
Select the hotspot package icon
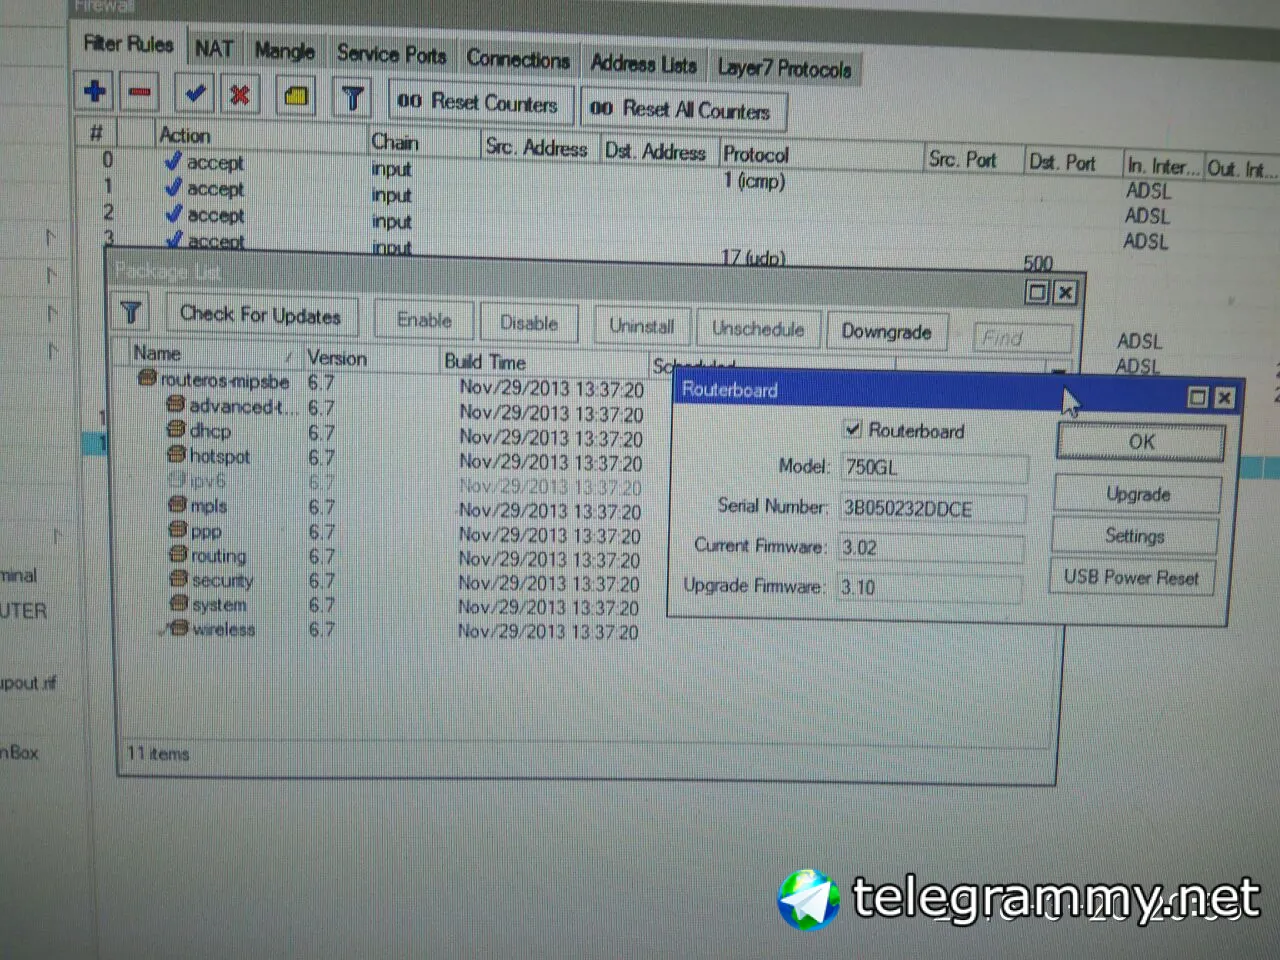tap(177, 454)
